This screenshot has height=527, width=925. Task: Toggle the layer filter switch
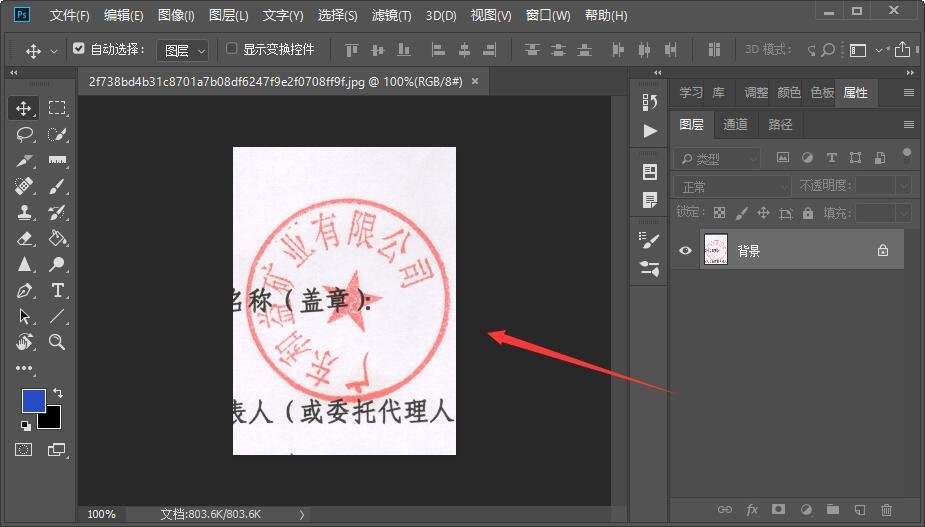tap(907, 155)
